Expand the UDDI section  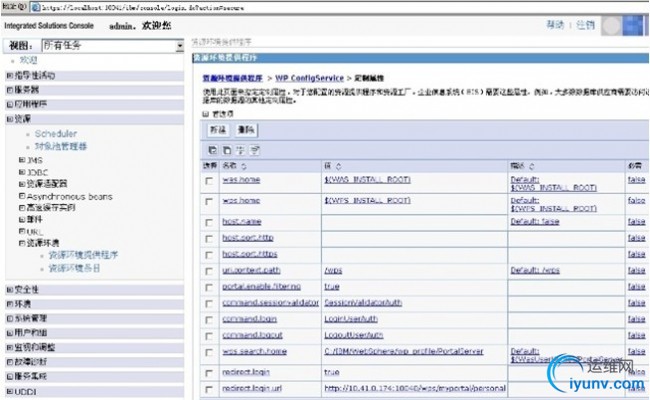click(10, 391)
